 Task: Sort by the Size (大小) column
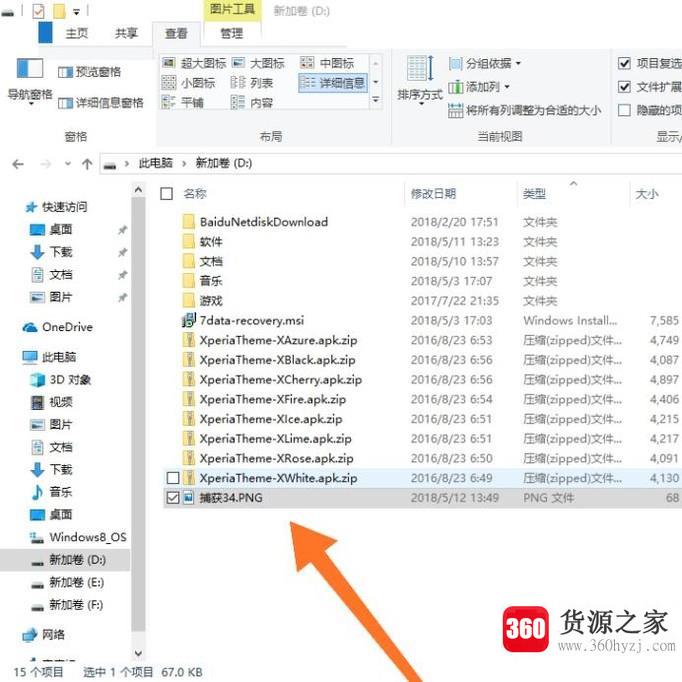tap(647, 194)
